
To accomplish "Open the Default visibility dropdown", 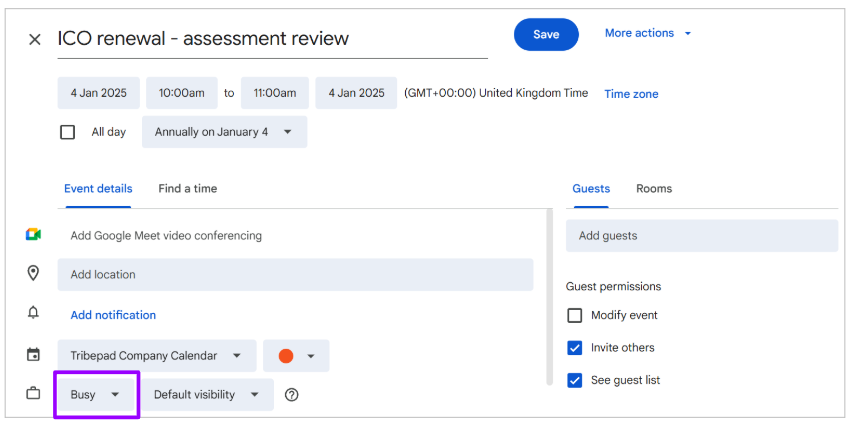I will tap(207, 395).
